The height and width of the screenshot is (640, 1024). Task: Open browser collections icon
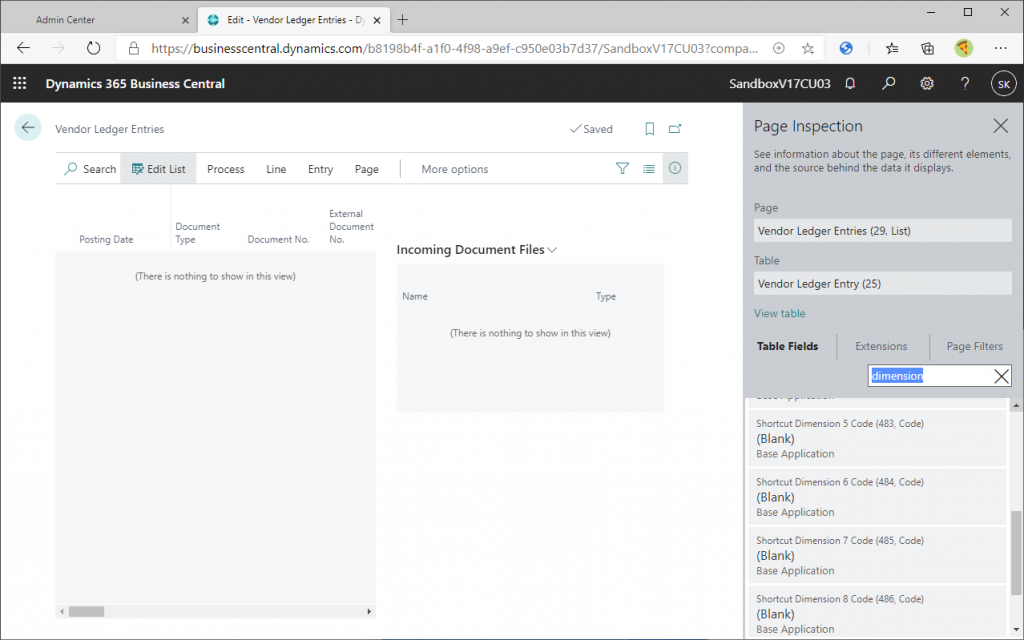(927, 48)
